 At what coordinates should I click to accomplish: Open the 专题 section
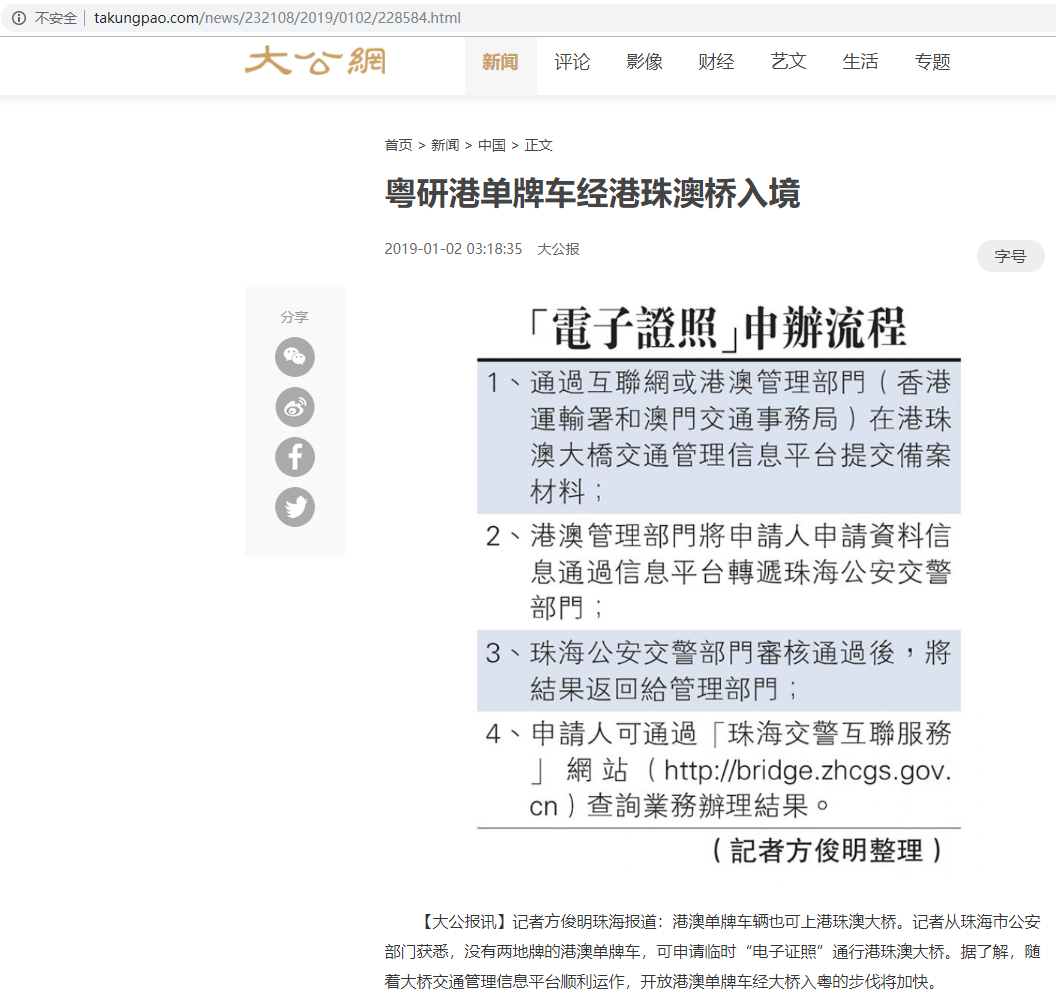click(932, 62)
